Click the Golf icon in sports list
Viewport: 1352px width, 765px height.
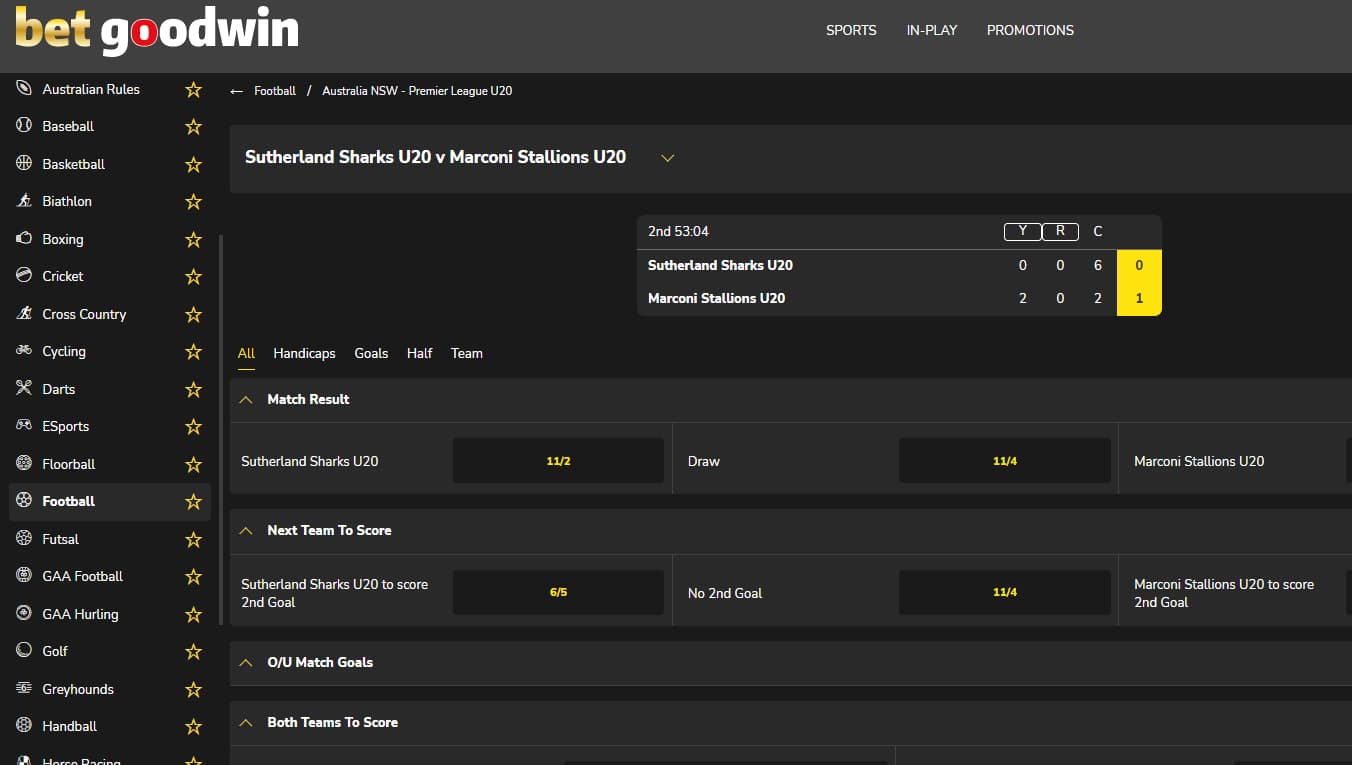click(x=24, y=651)
